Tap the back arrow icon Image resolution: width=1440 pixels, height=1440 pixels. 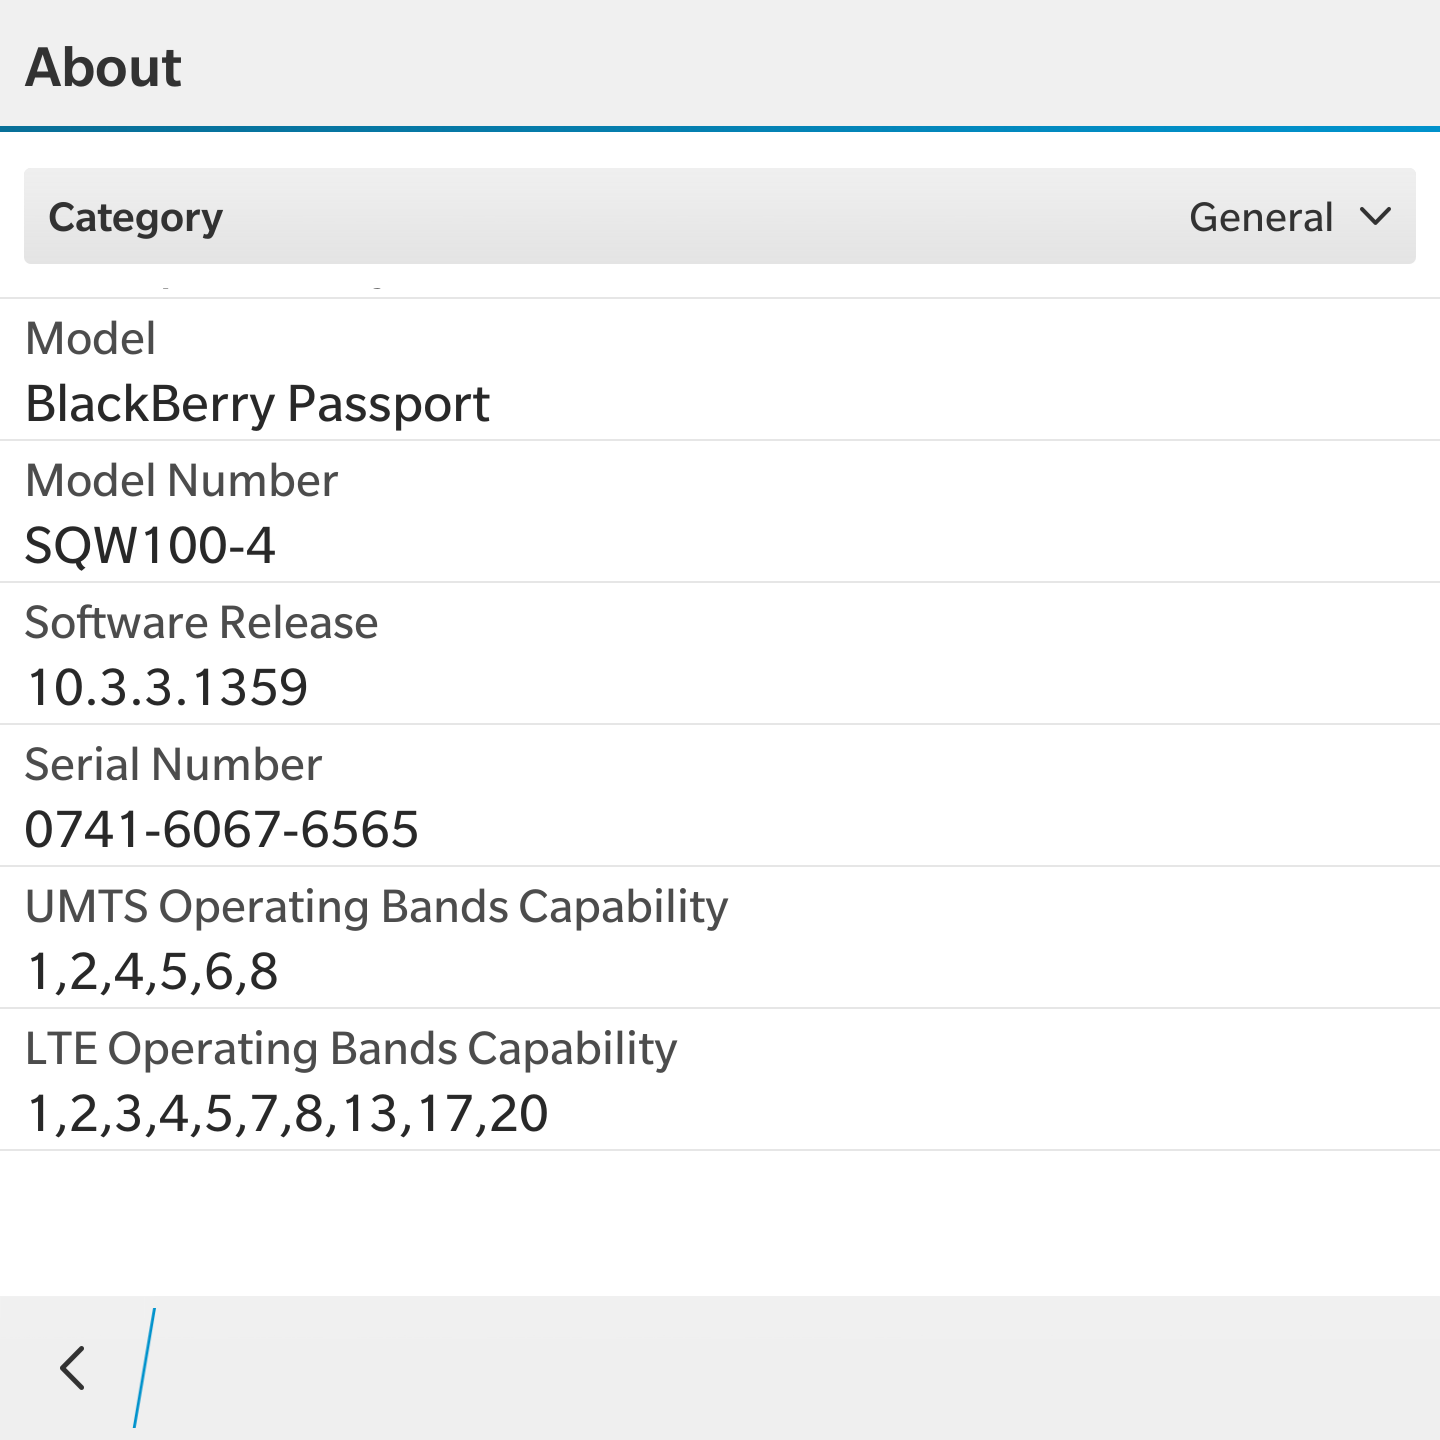pyautogui.click(x=73, y=1368)
